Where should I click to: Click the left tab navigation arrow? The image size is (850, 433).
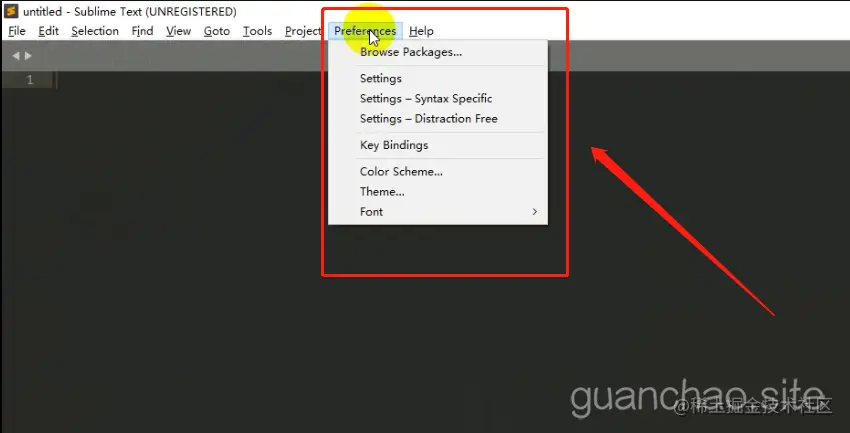tap(15, 55)
